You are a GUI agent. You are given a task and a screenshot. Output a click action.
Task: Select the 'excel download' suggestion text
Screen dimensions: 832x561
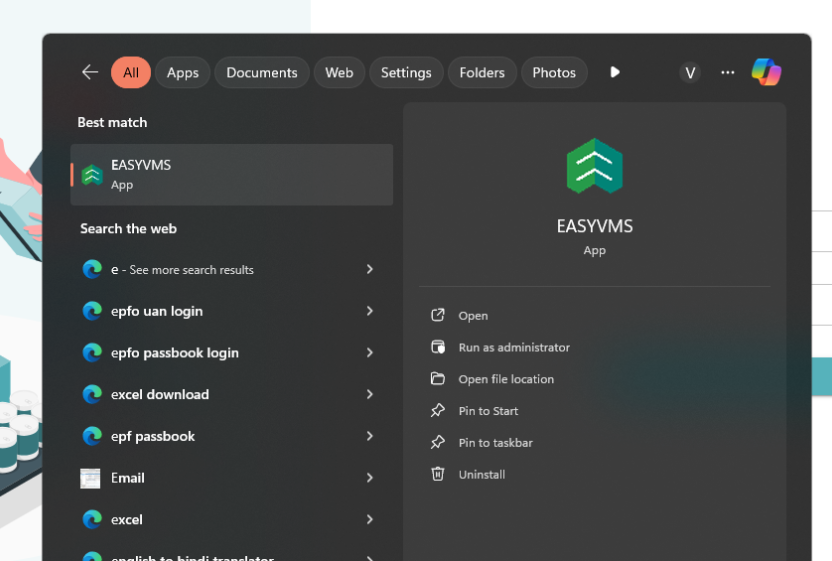coord(160,394)
